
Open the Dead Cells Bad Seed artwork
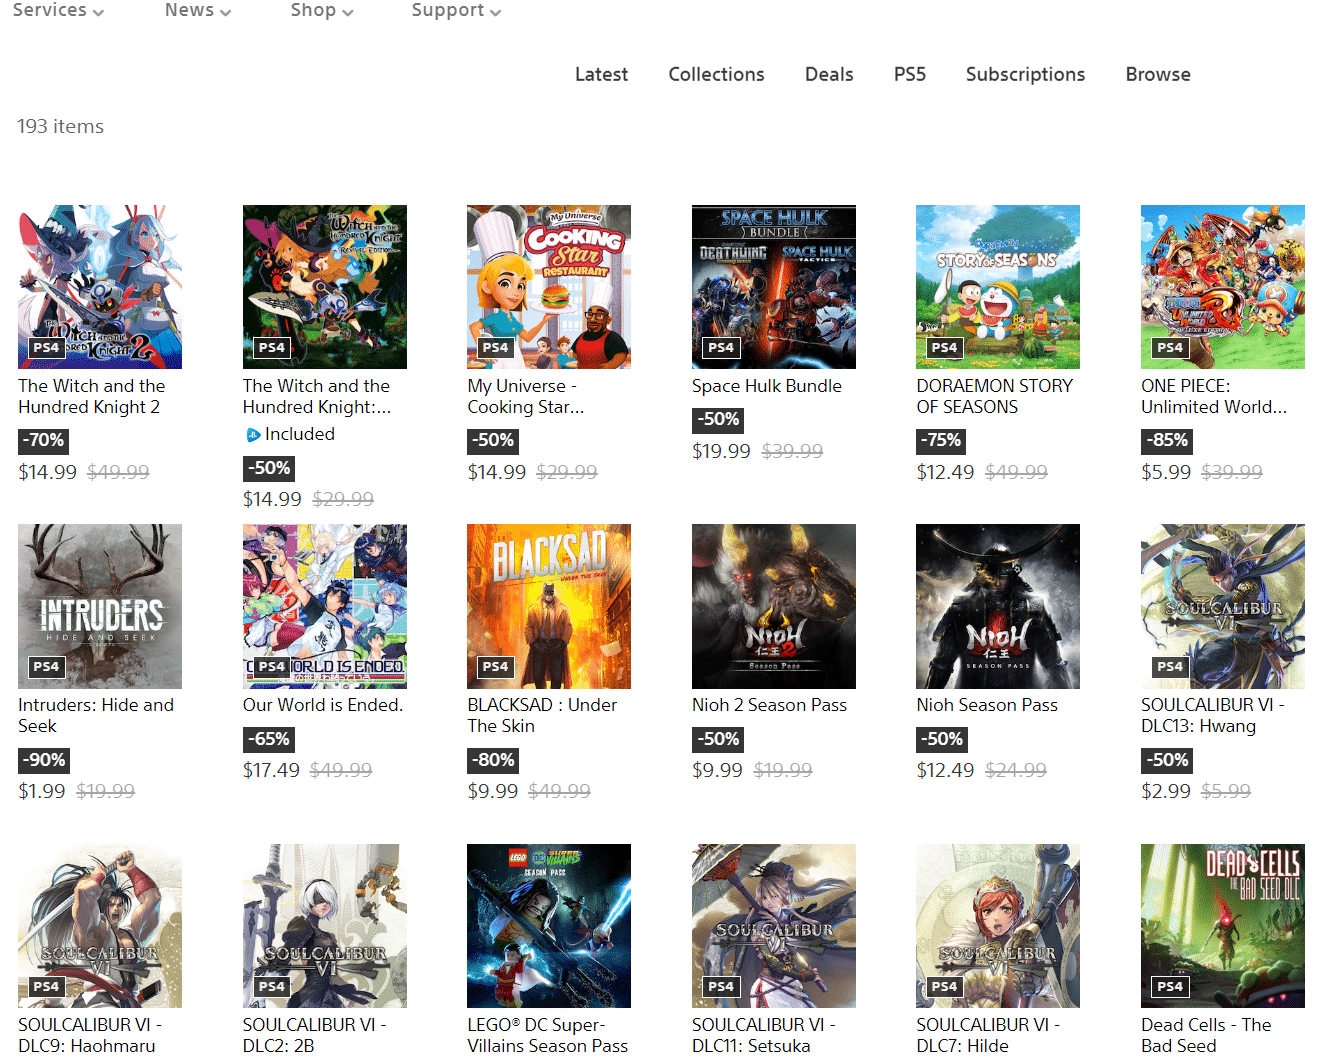(1222, 925)
